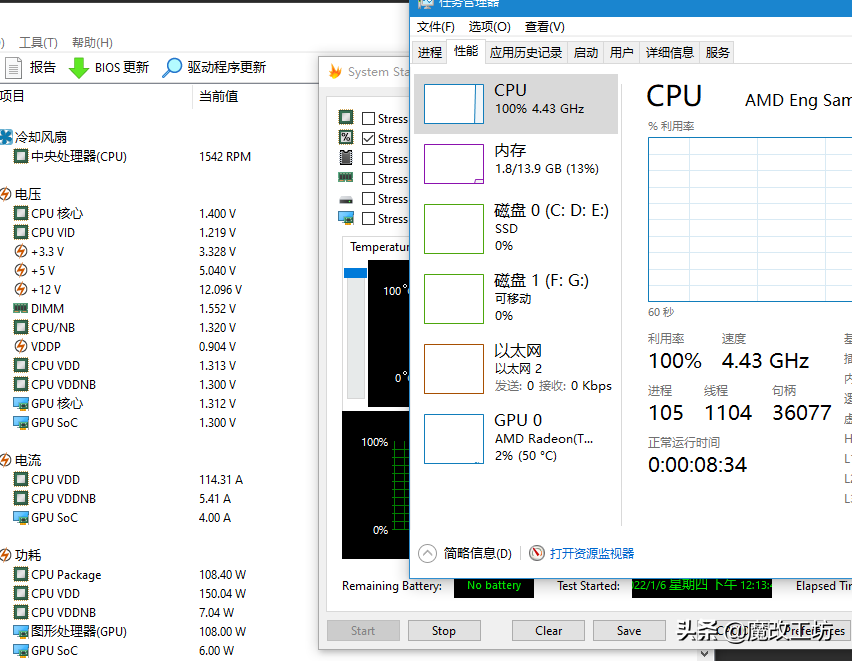This screenshot has width=852, height=661.
Task: Switch to the 应用历史记录 tab
Action: [x=525, y=52]
